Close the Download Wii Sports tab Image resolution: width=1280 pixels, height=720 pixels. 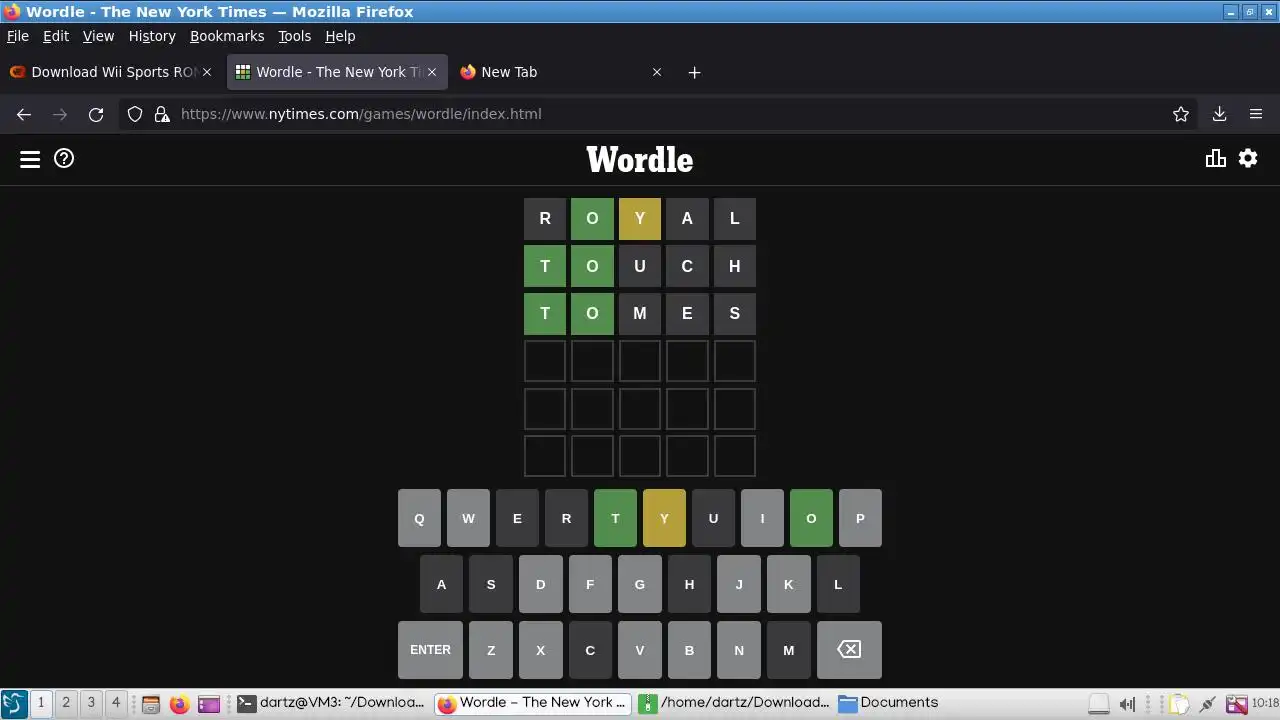tap(207, 72)
